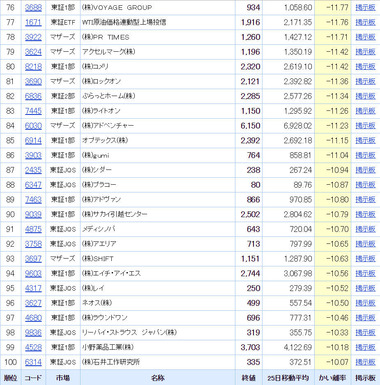Image resolution: width=380 pixels, height=385 pixels.
Task: Select company name (株)SHIFT
Action: [98, 258]
